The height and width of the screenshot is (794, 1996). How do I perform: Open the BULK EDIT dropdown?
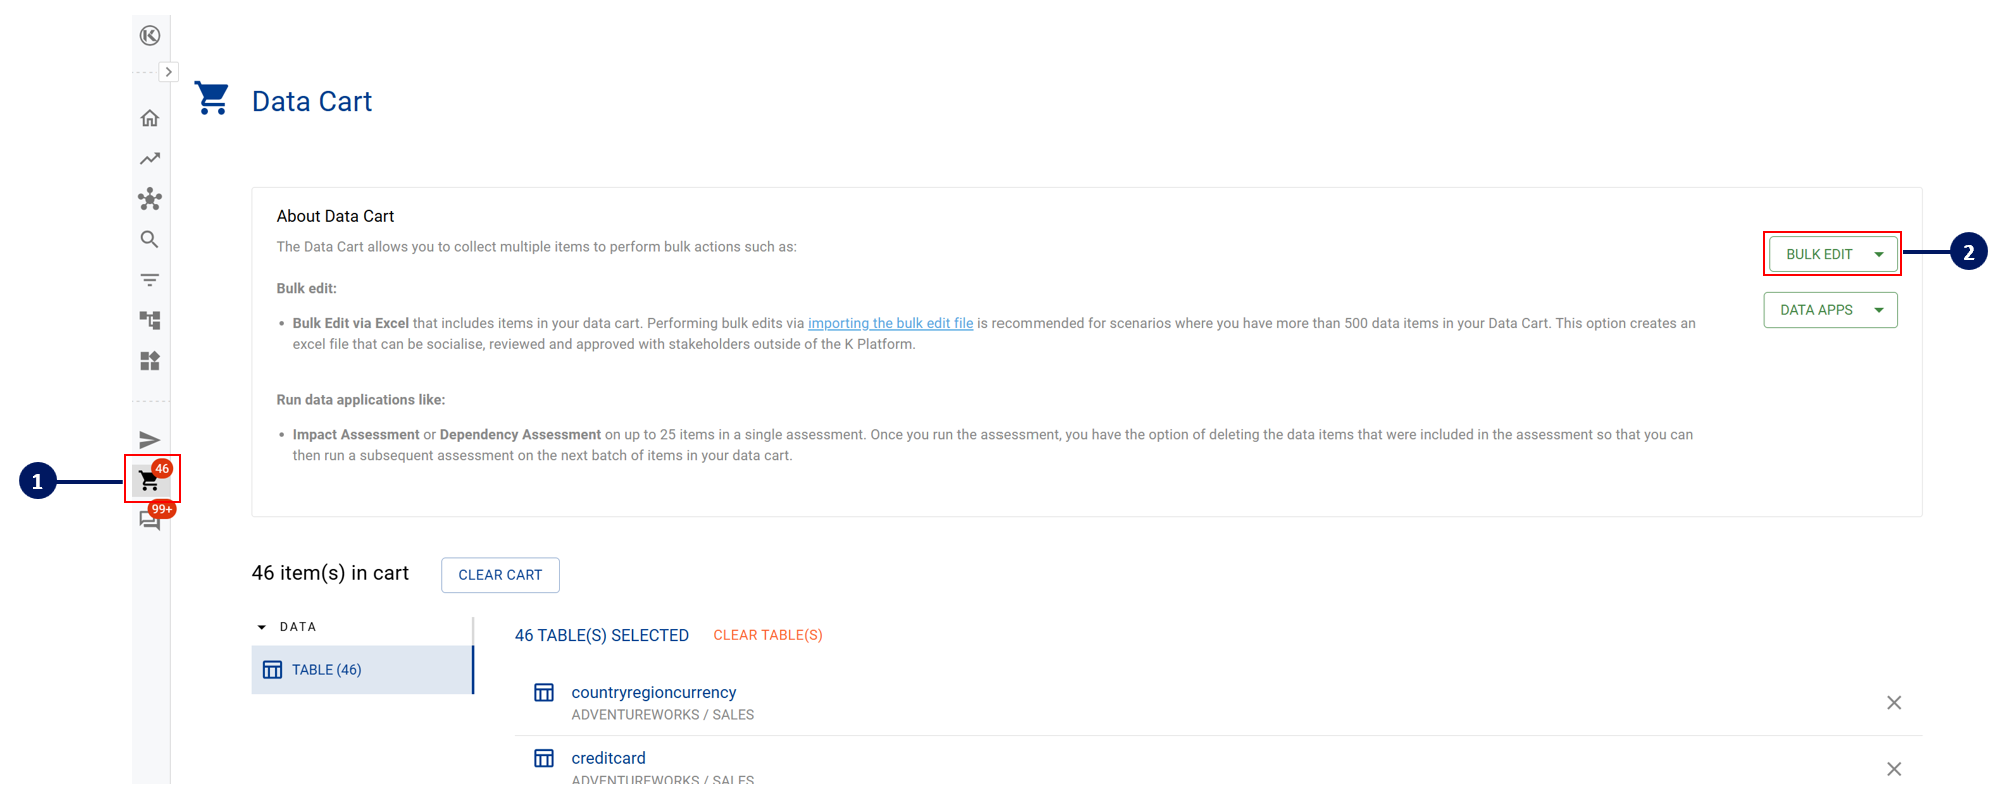pyautogui.click(x=1832, y=254)
